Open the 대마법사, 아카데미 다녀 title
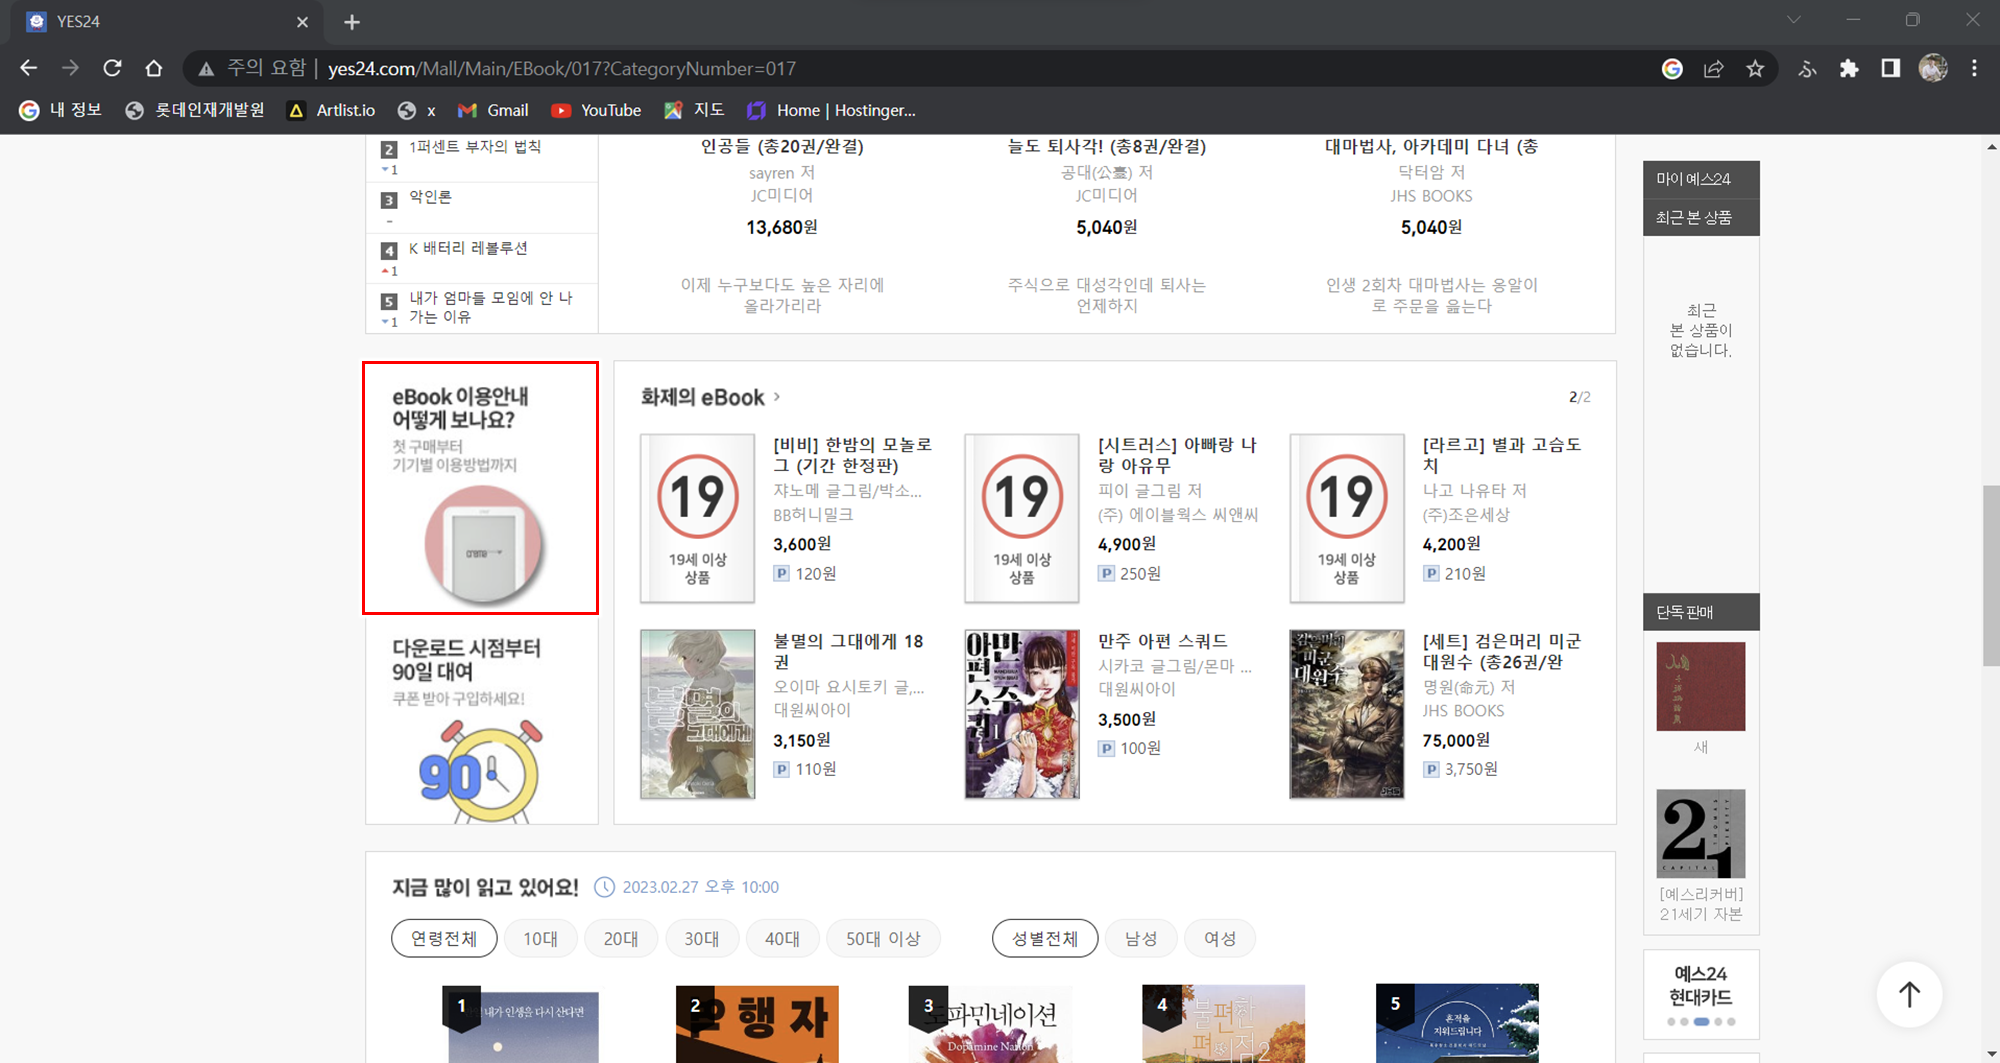The image size is (2000, 1063). click(1431, 147)
